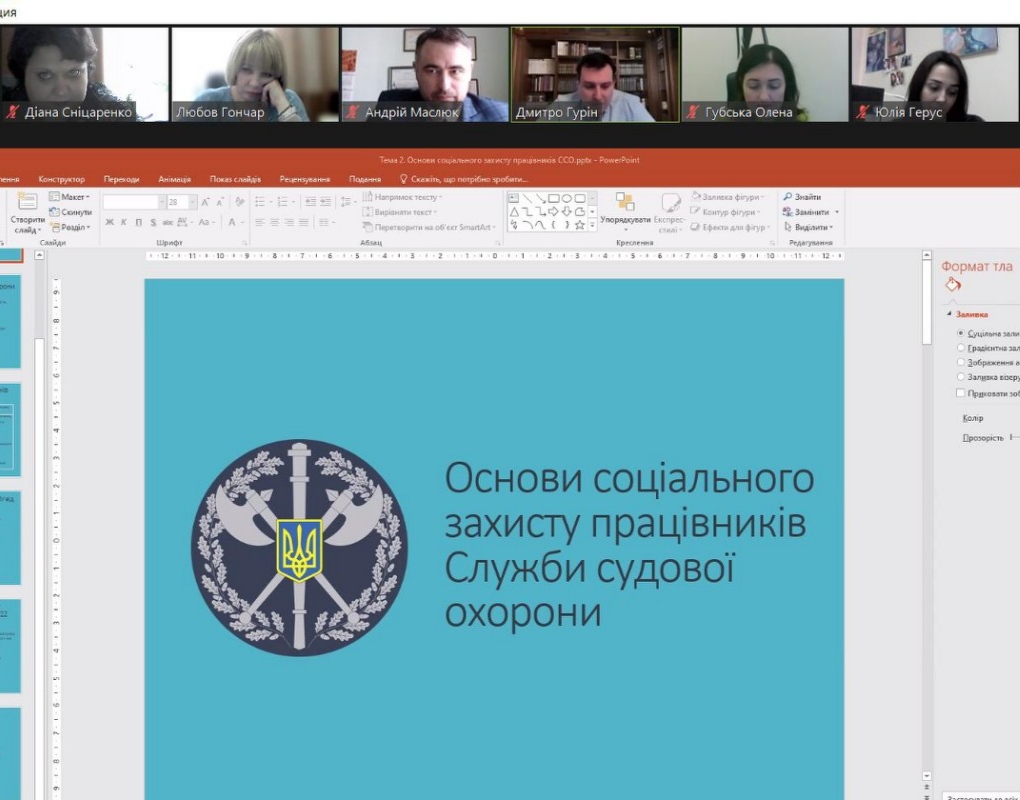The width and height of the screenshot is (1020, 800).
Task: Click the fill bucket icon in Format Background pane
Action: tap(953, 284)
